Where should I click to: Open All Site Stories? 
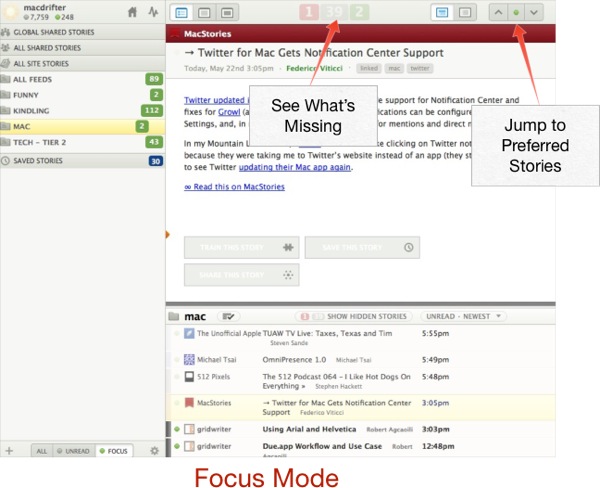[82, 64]
